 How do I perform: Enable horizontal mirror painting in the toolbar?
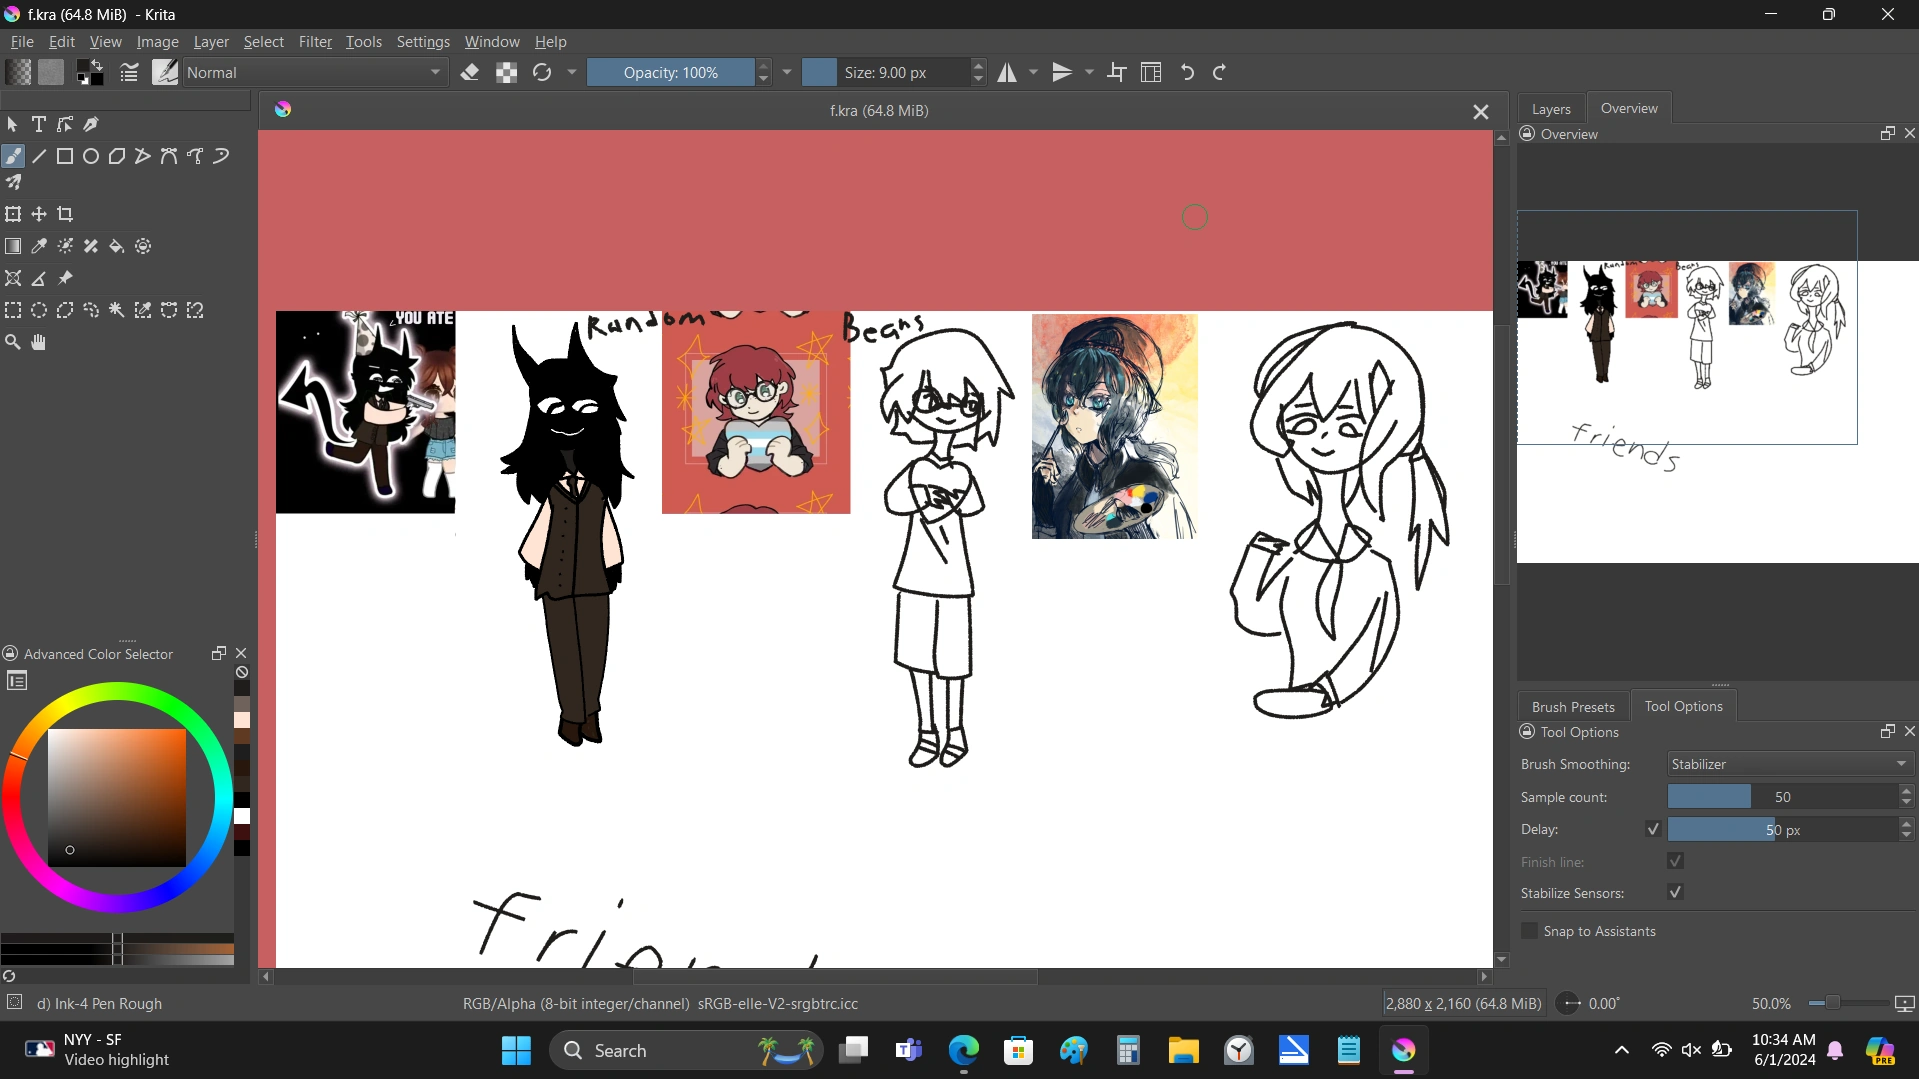coord(1008,72)
